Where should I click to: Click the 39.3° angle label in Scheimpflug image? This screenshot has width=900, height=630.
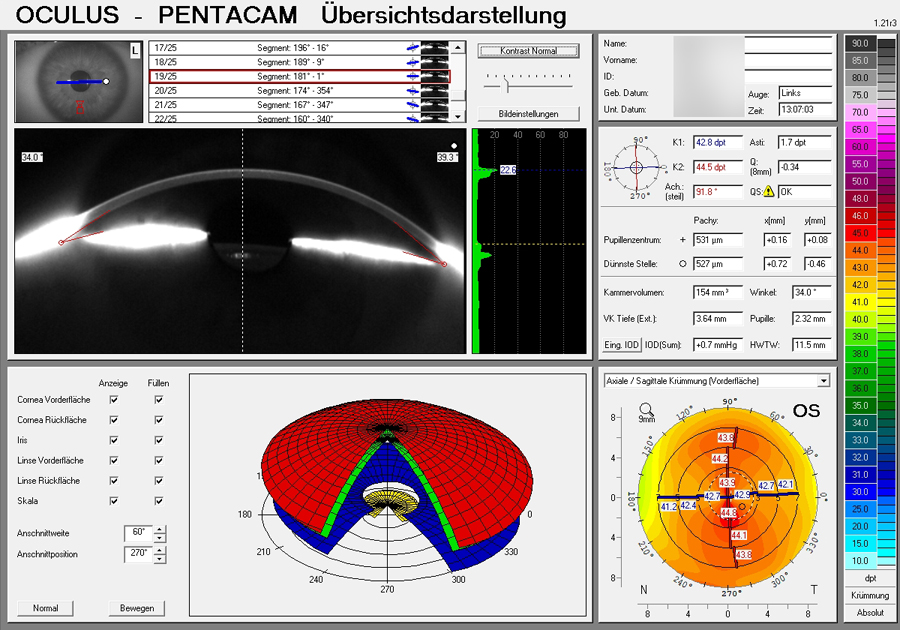point(448,157)
